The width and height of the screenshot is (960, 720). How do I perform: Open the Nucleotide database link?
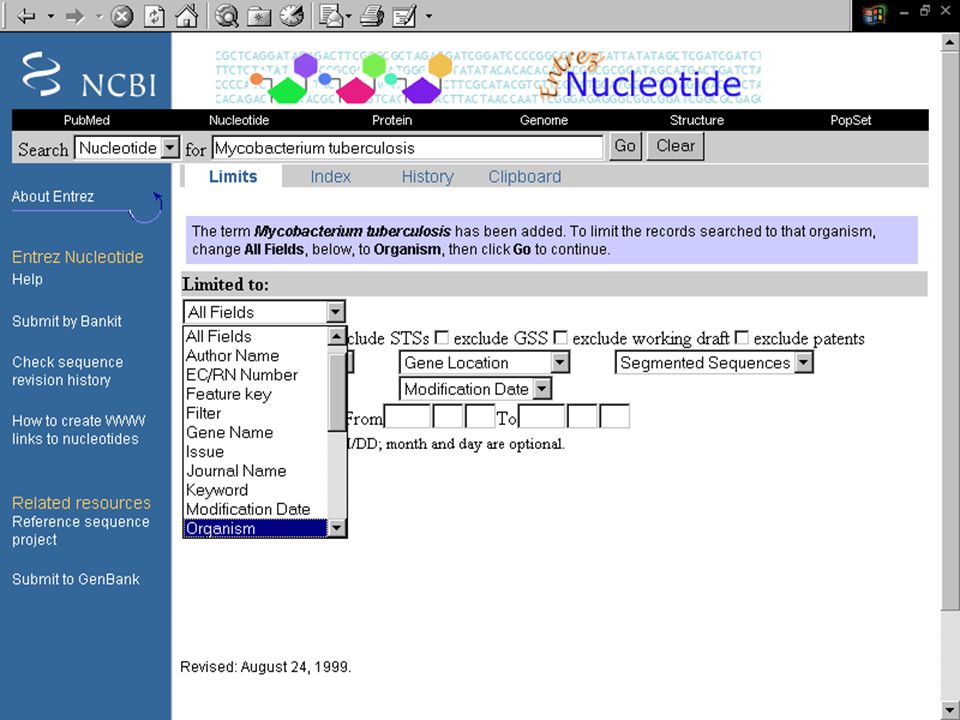point(239,120)
